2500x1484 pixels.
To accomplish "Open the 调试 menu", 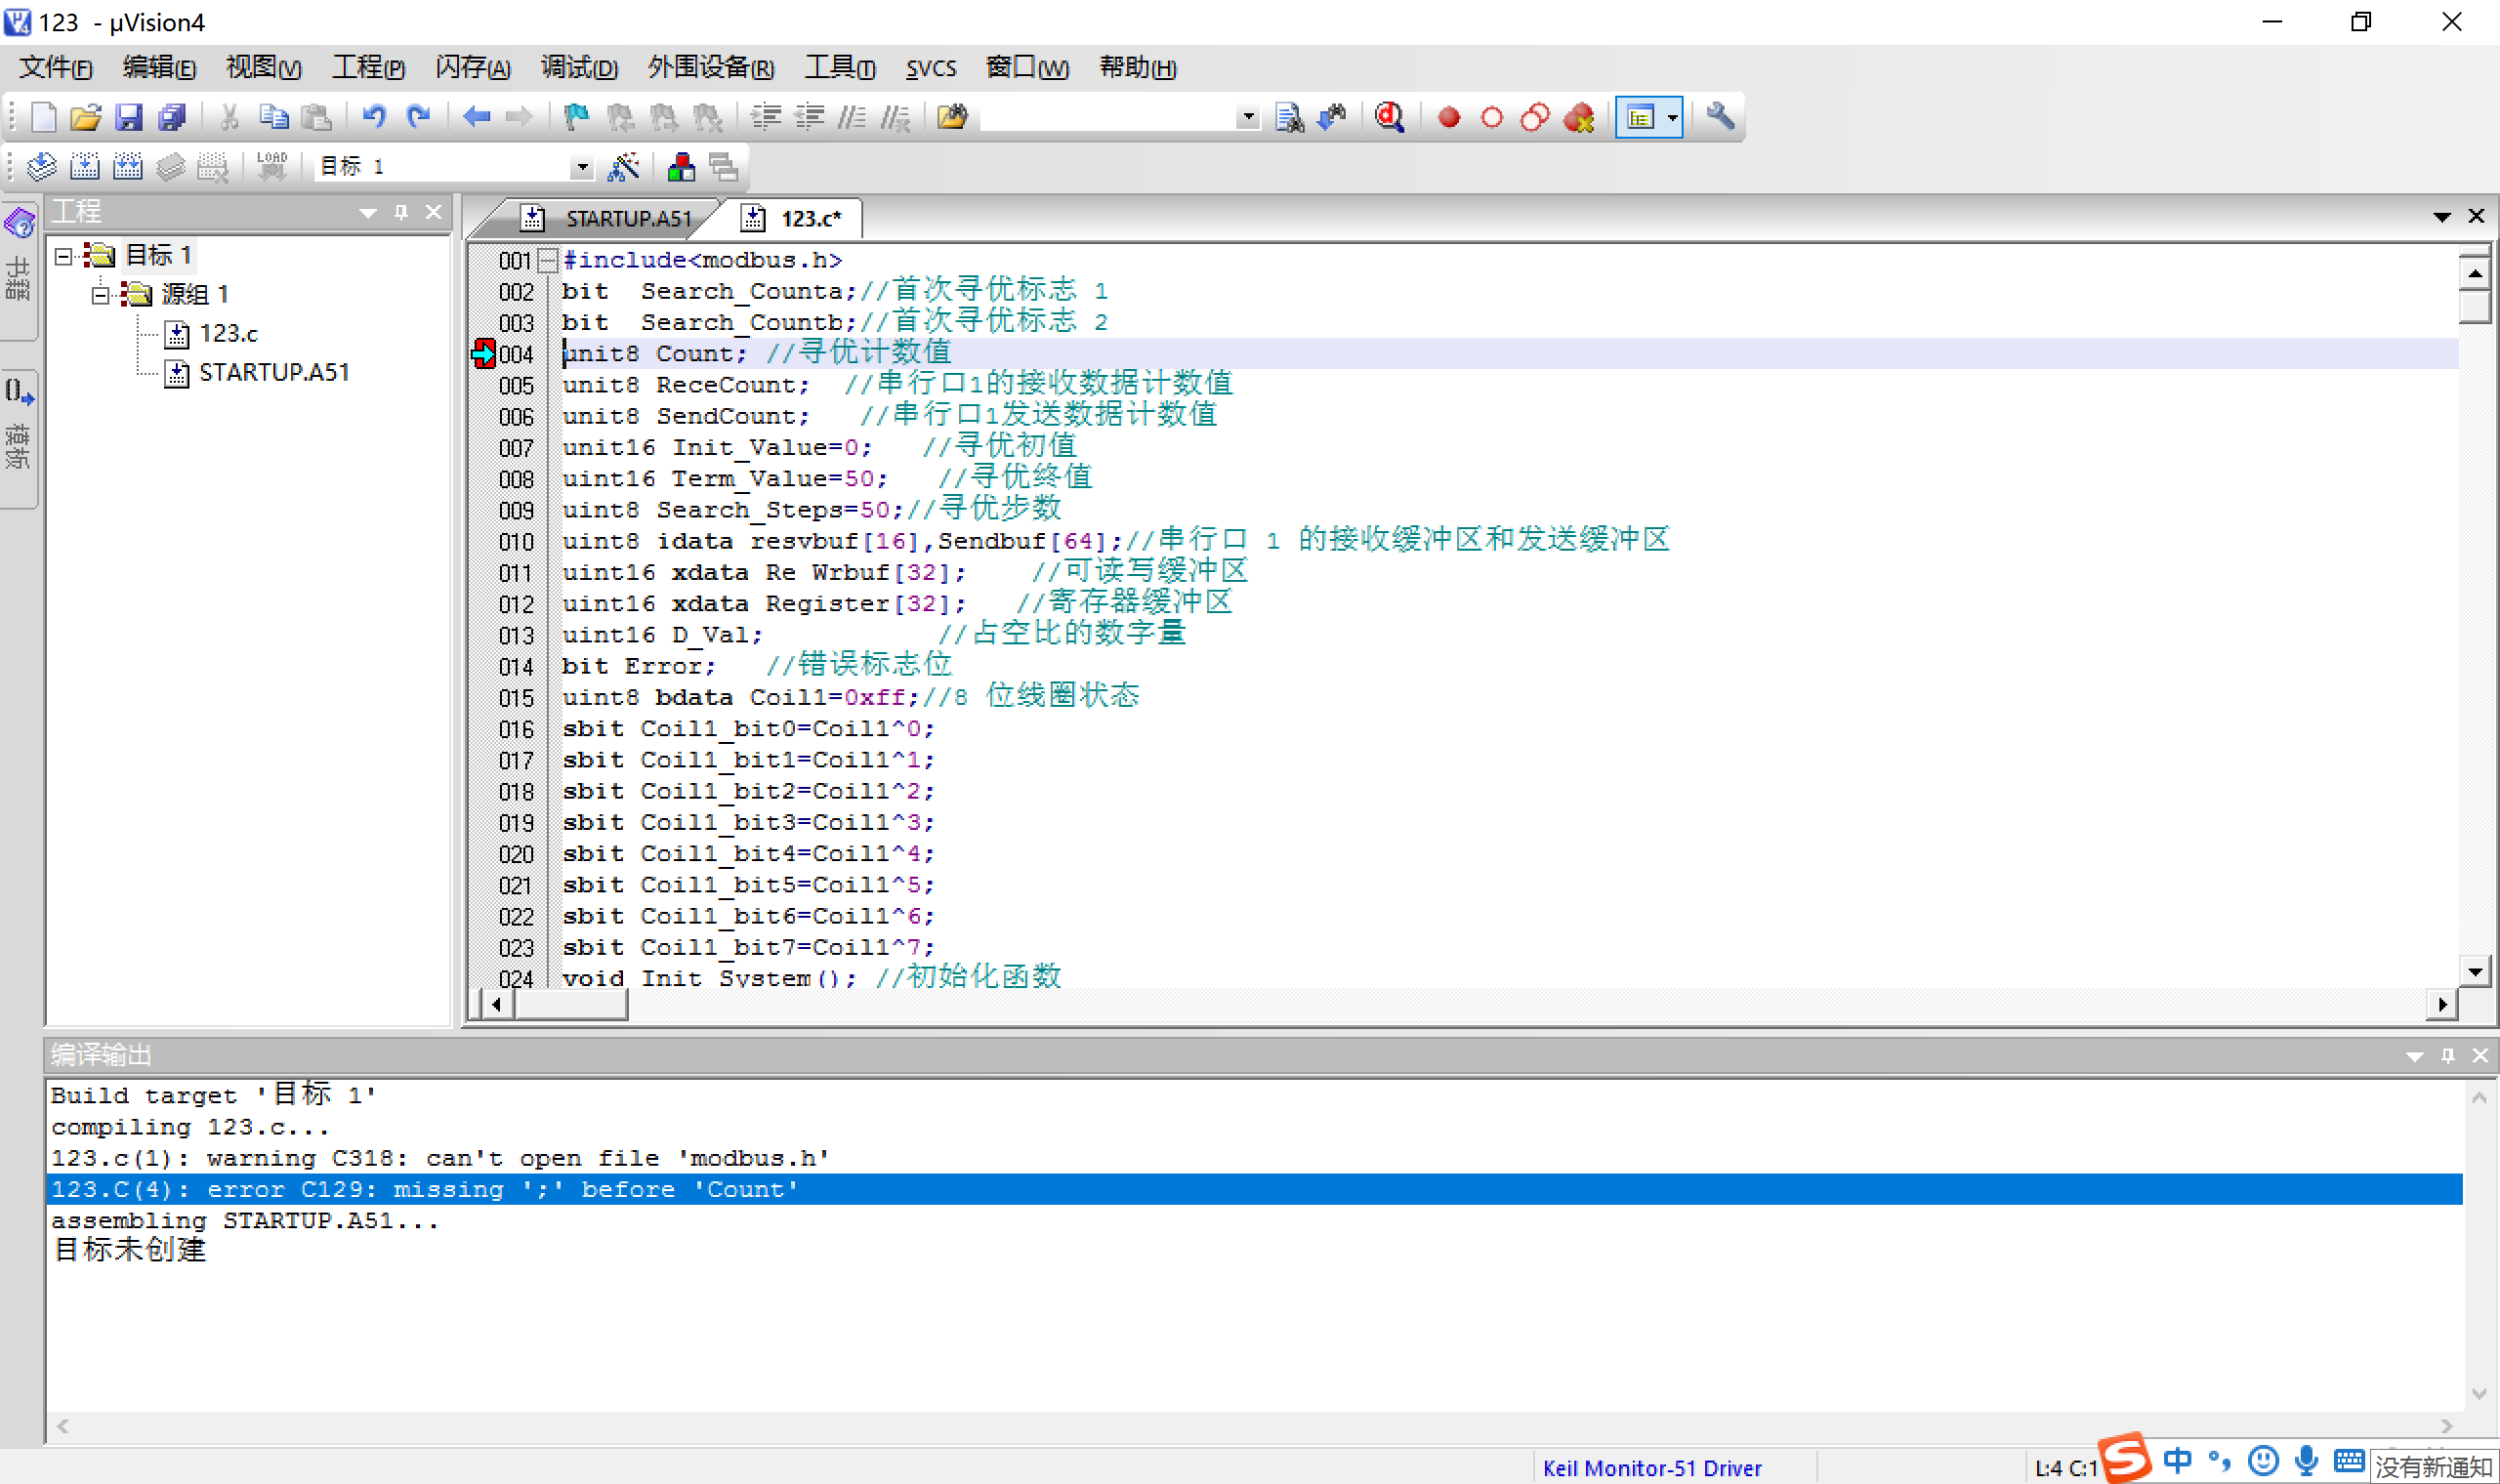I will [x=579, y=68].
